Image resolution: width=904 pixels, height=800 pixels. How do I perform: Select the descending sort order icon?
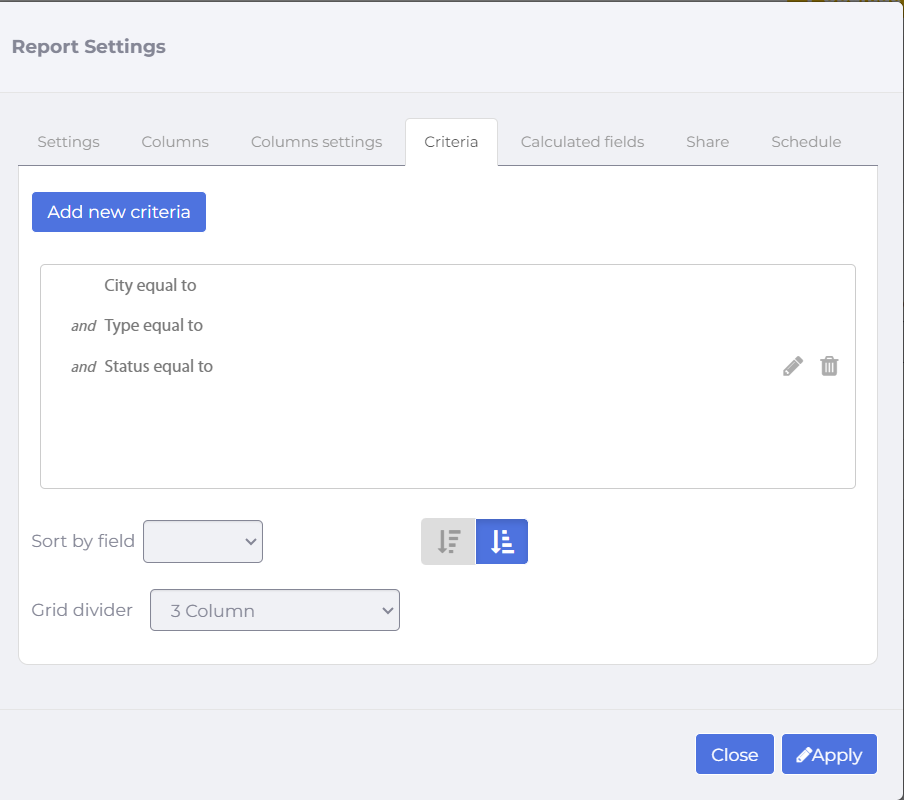point(448,541)
